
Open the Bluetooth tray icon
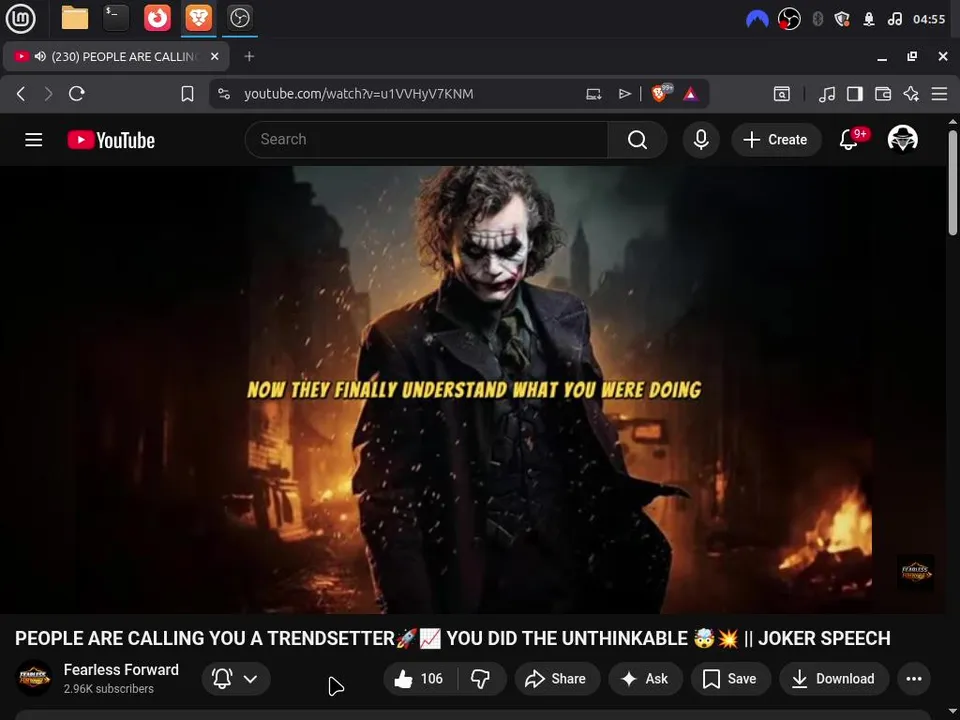click(x=817, y=19)
